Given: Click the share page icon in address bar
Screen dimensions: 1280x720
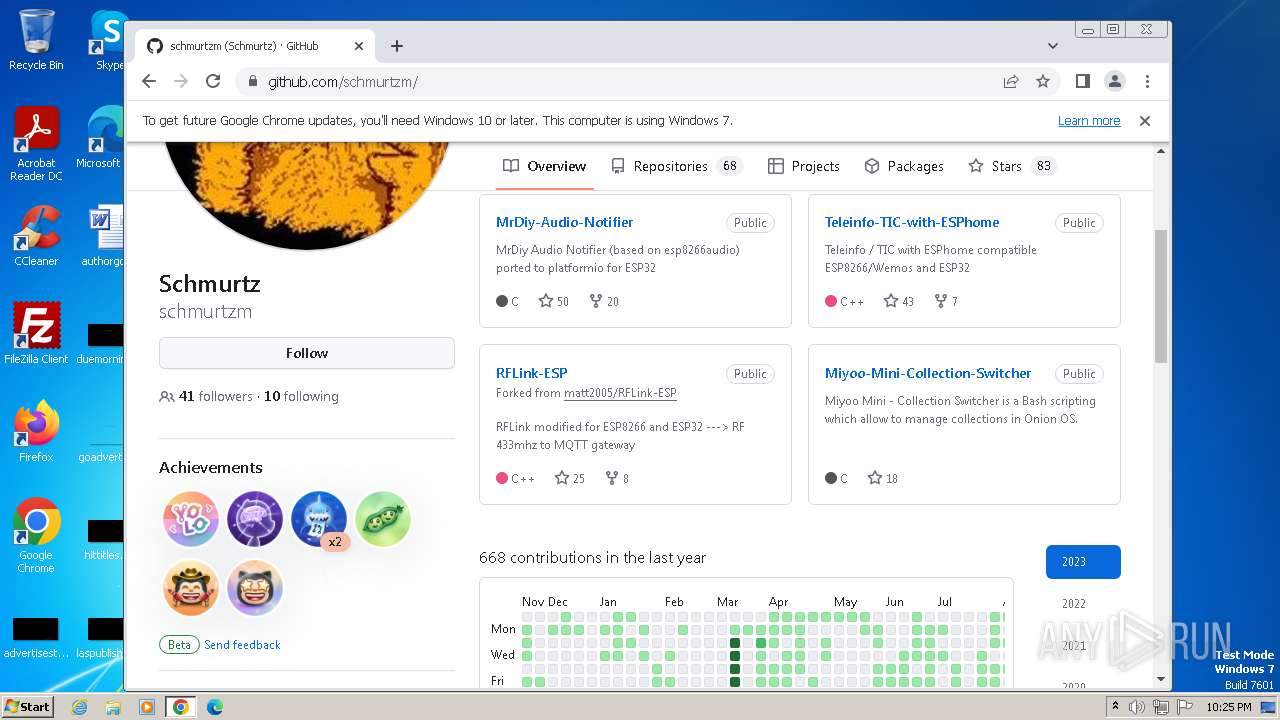Looking at the screenshot, I should [x=1011, y=81].
